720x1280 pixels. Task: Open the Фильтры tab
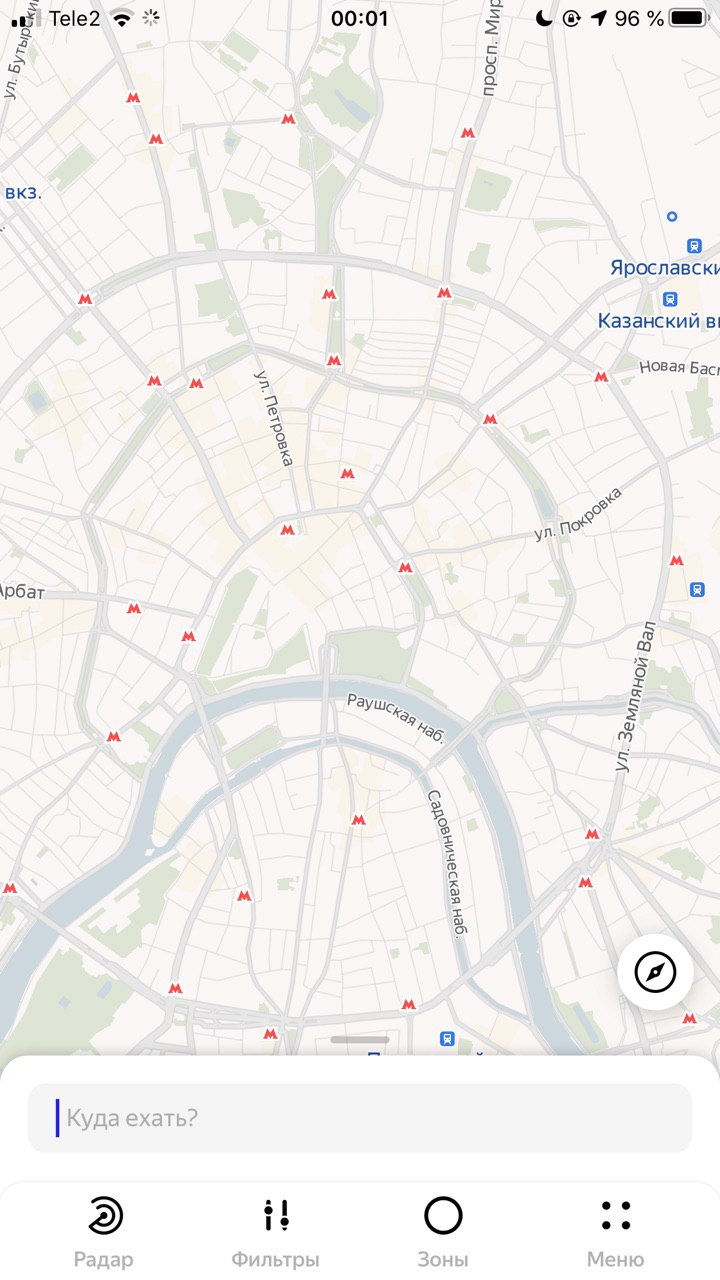point(275,1232)
